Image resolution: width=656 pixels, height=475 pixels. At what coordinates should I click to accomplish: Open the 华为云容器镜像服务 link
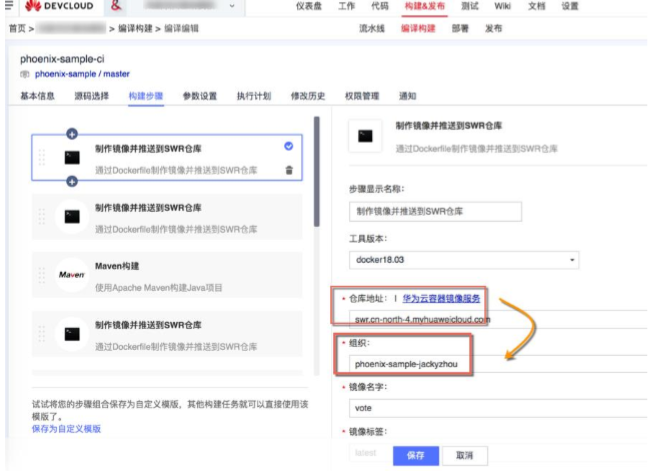click(x=441, y=298)
